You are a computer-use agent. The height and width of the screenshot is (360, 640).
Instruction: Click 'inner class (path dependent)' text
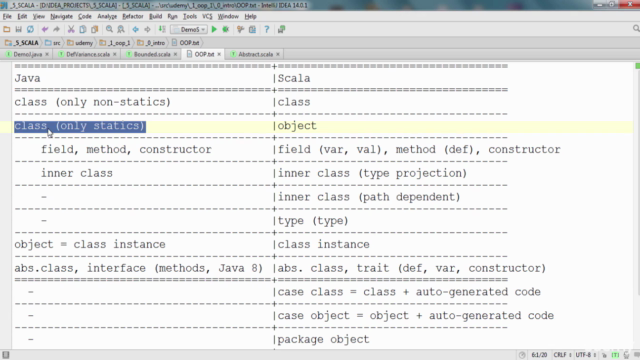tap(369, 197)
